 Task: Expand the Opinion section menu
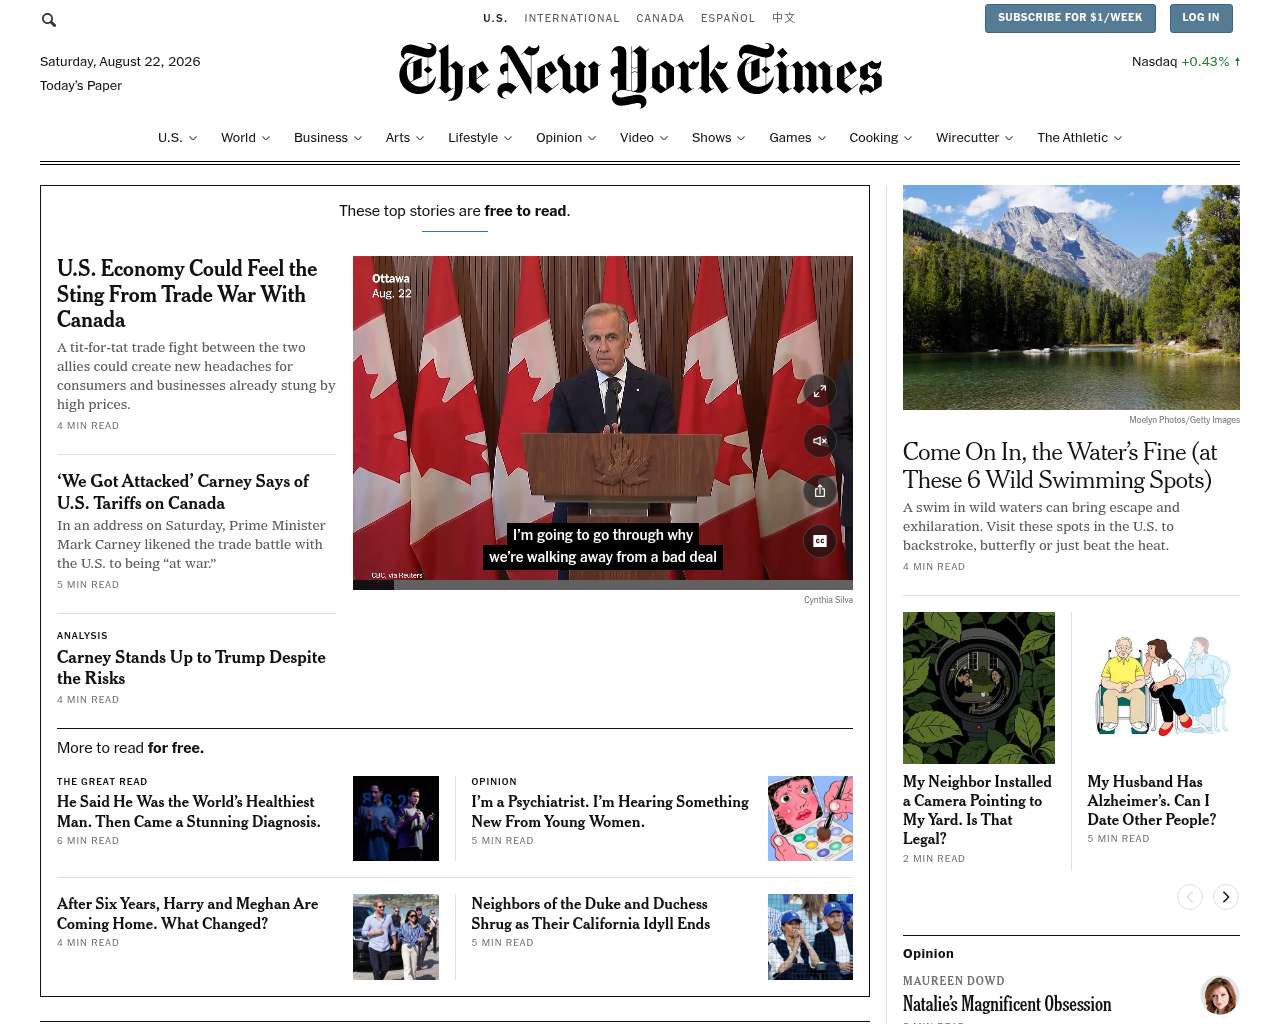(566, 138)
